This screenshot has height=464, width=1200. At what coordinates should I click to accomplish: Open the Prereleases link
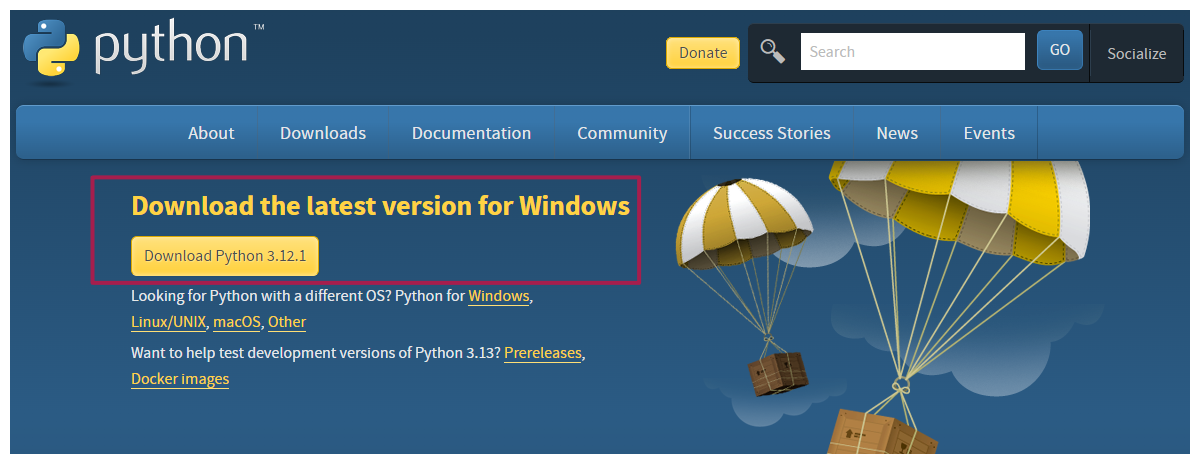(543, 353)
